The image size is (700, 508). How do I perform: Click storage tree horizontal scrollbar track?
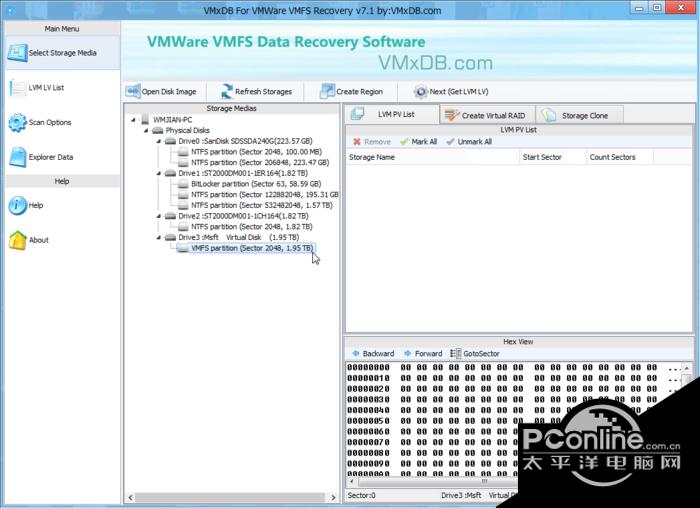point(231,497)
